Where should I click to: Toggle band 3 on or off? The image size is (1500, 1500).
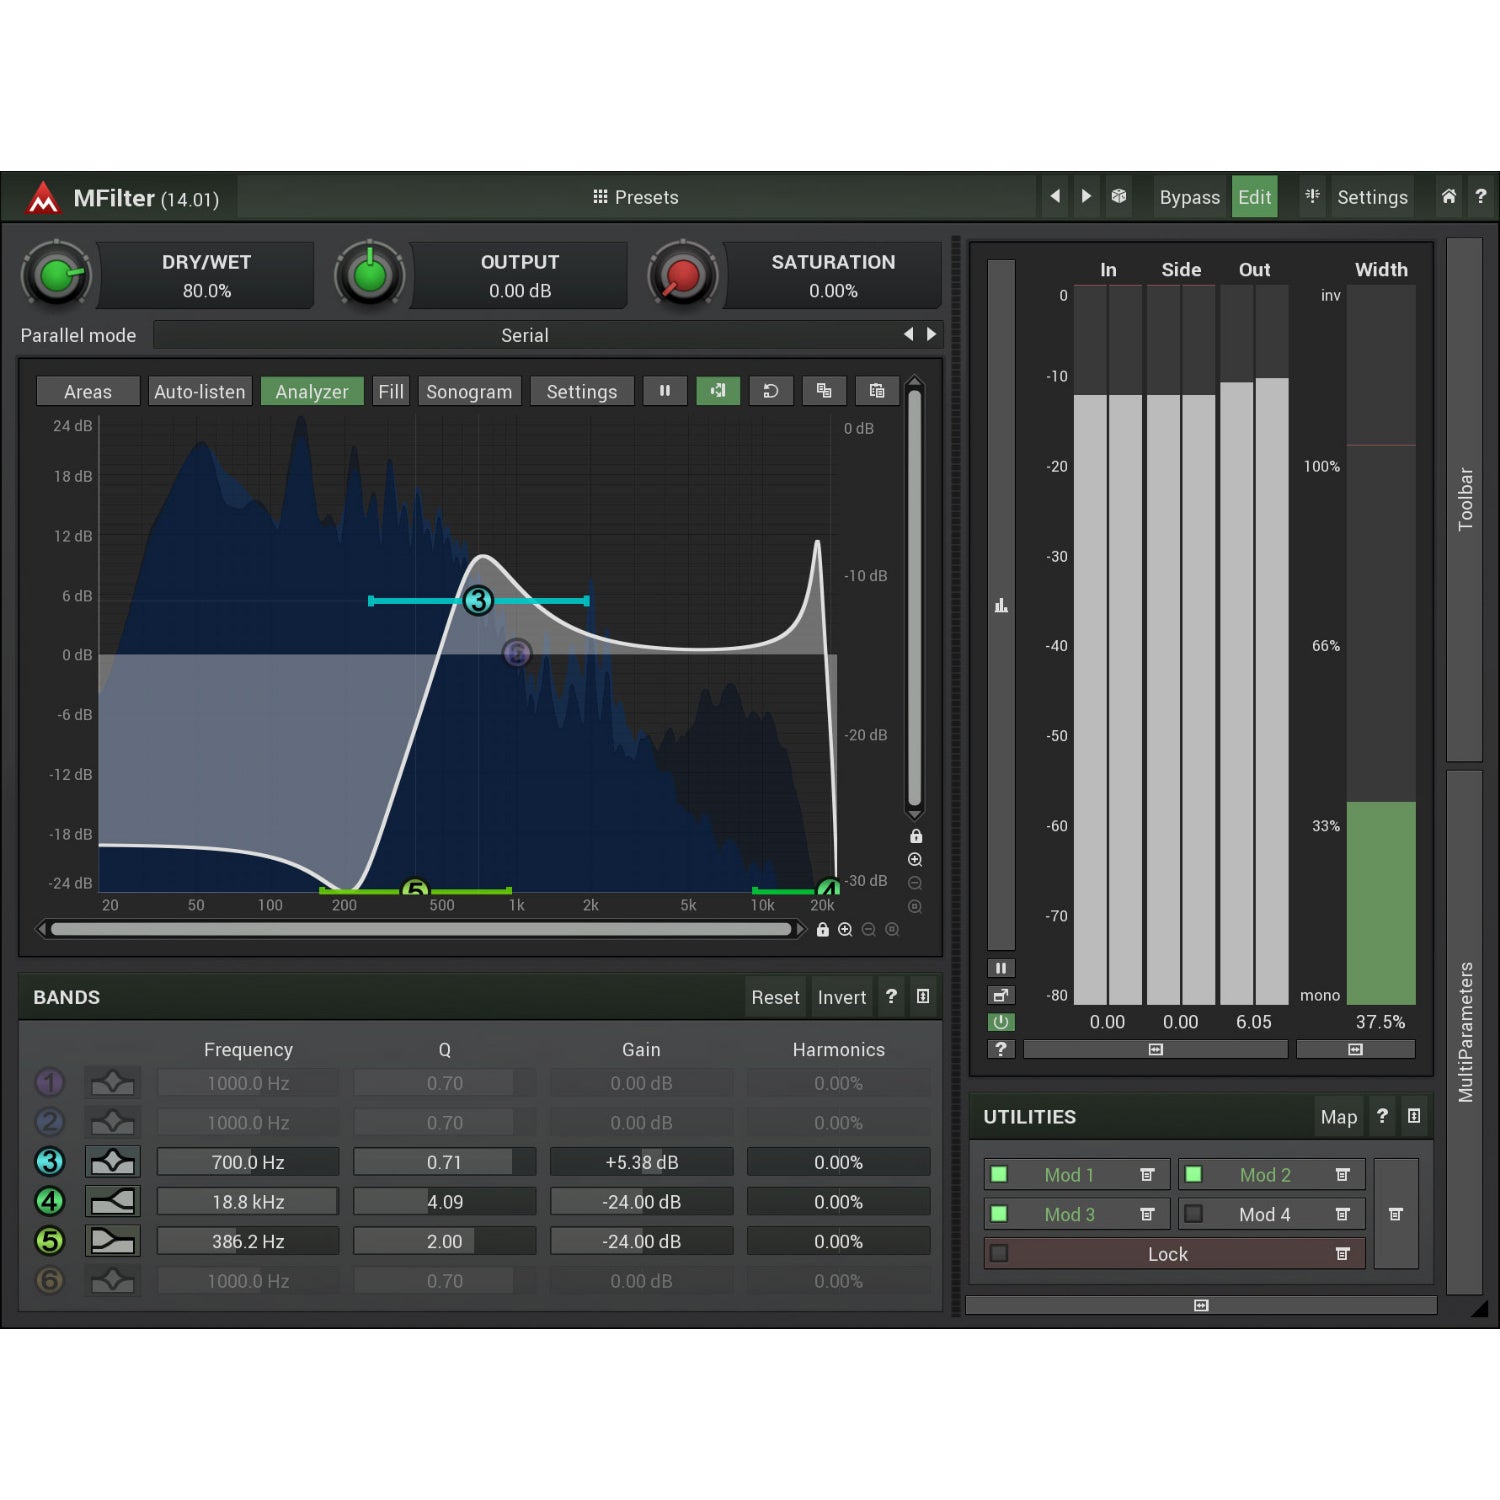(50, 1162)
